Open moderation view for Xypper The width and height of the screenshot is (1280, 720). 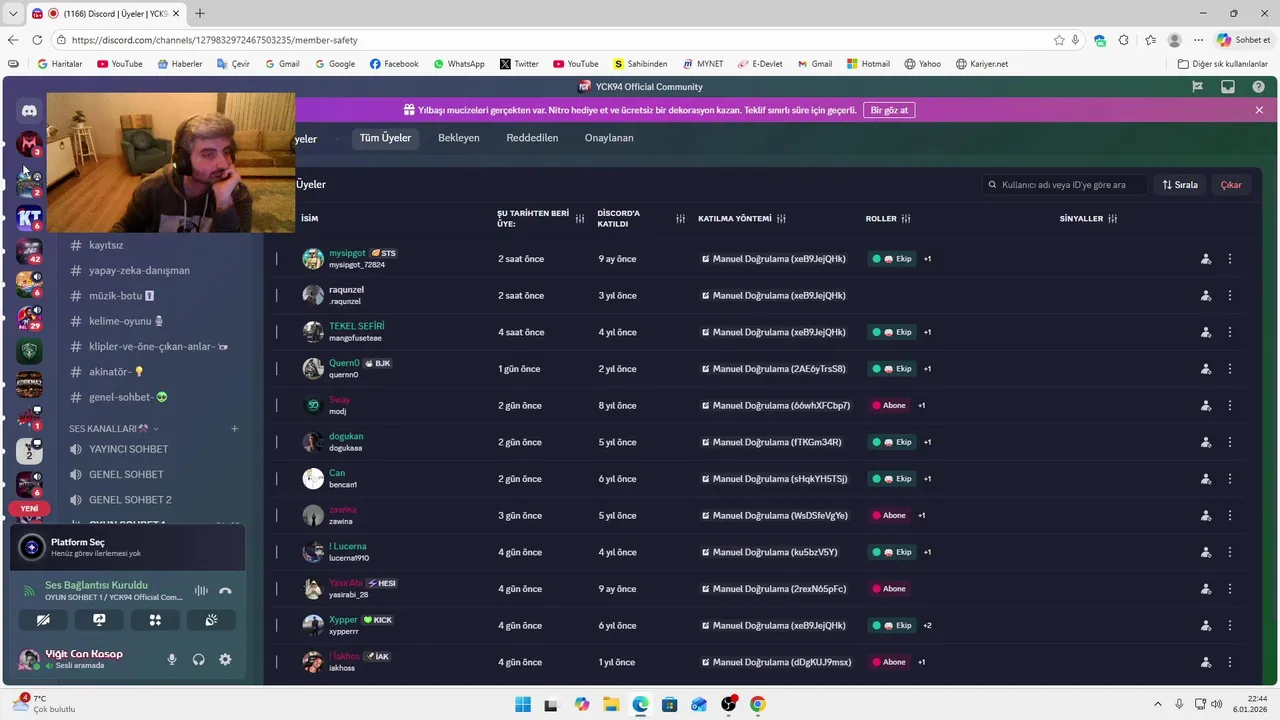pos(1206,625)
